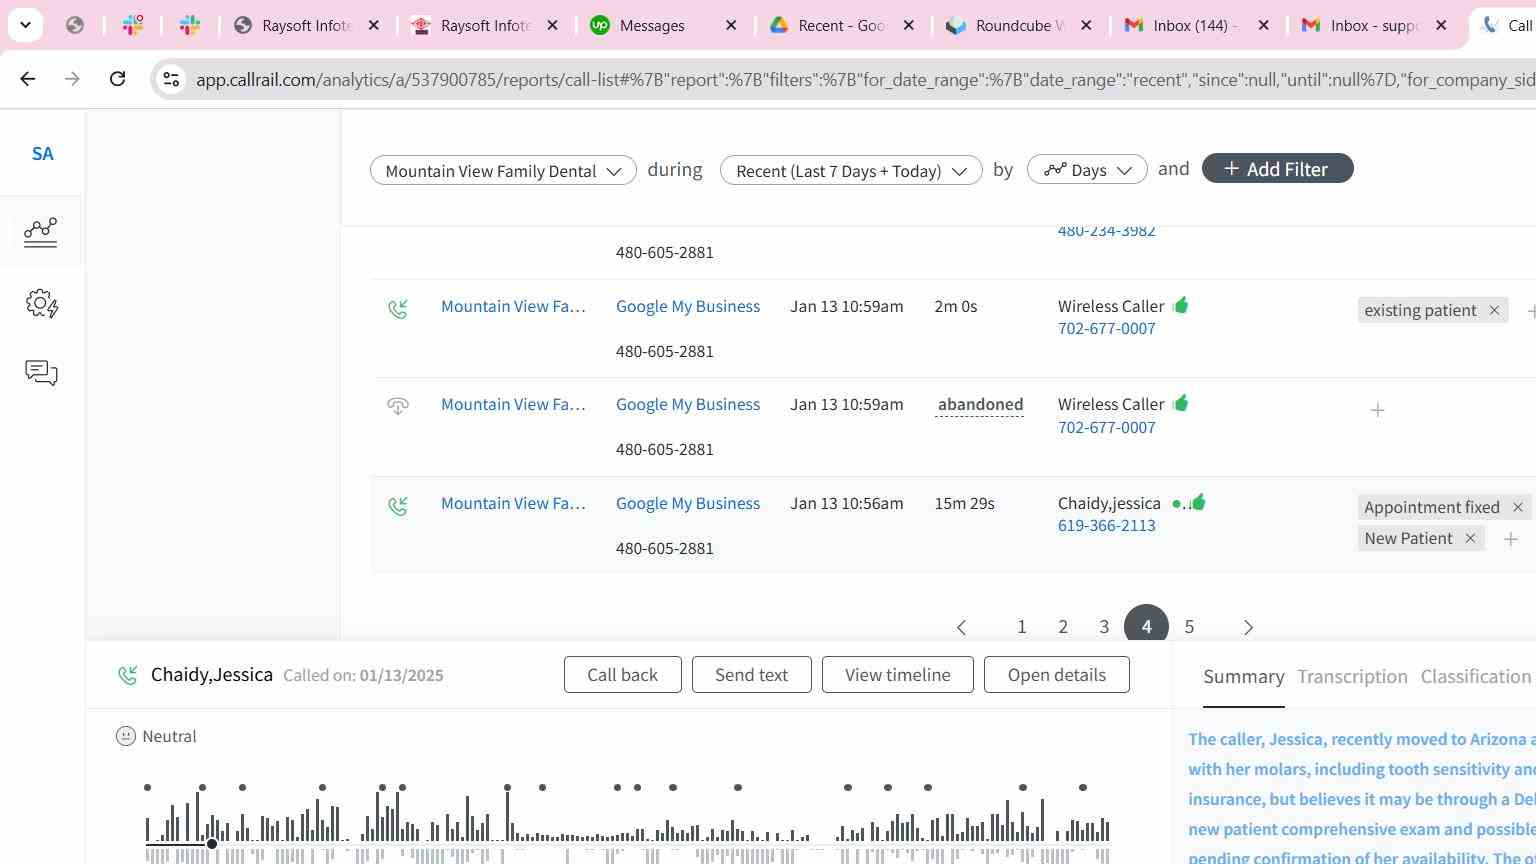Open the Days grouping dropdown
The height and width of the screenshot is (864, 1536).
[1087, 170]
